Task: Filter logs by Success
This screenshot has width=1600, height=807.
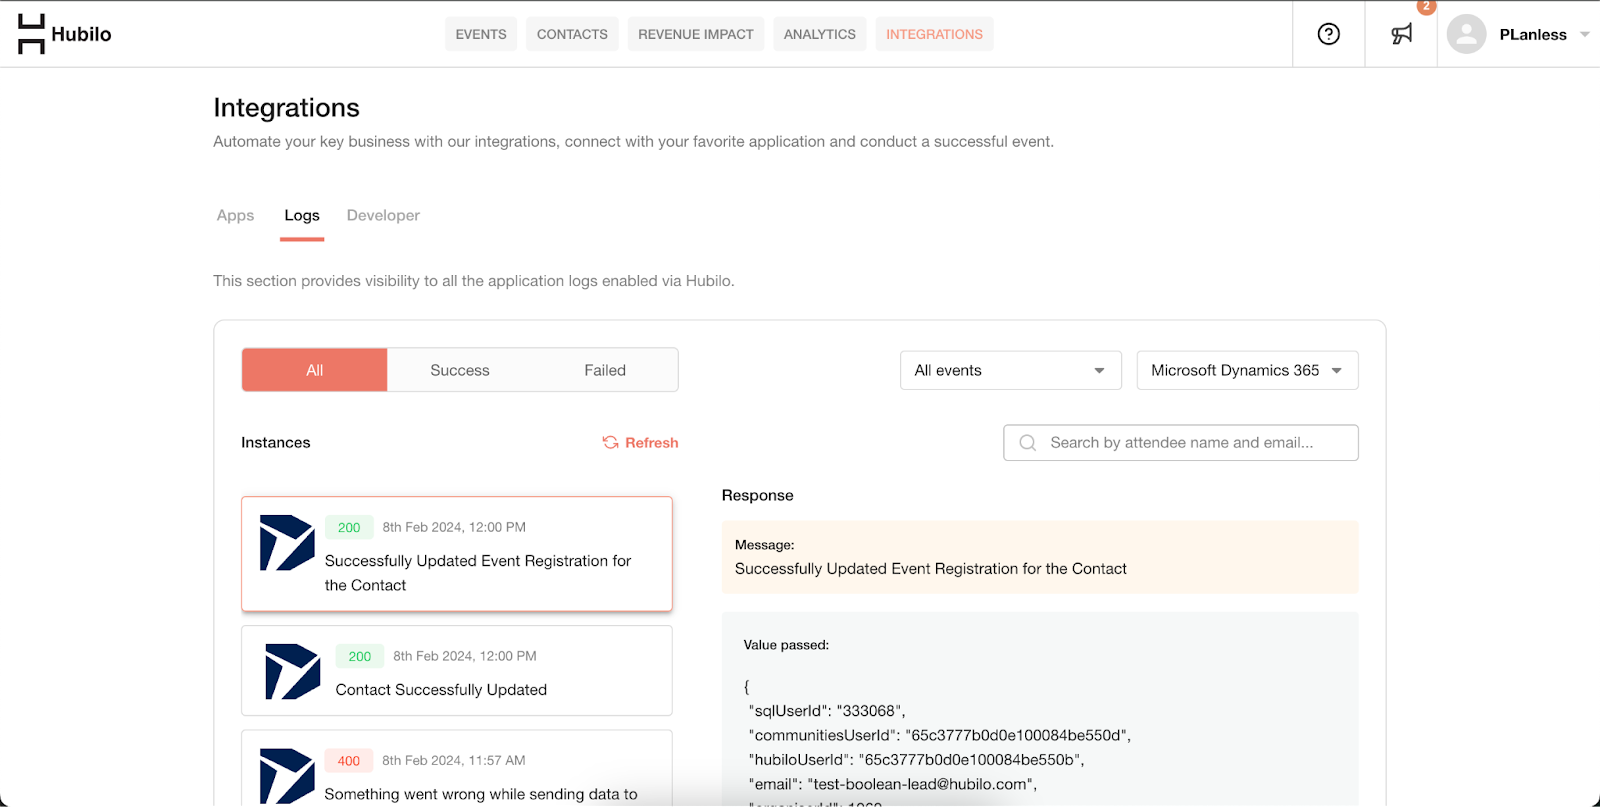Action: (460, 370)
